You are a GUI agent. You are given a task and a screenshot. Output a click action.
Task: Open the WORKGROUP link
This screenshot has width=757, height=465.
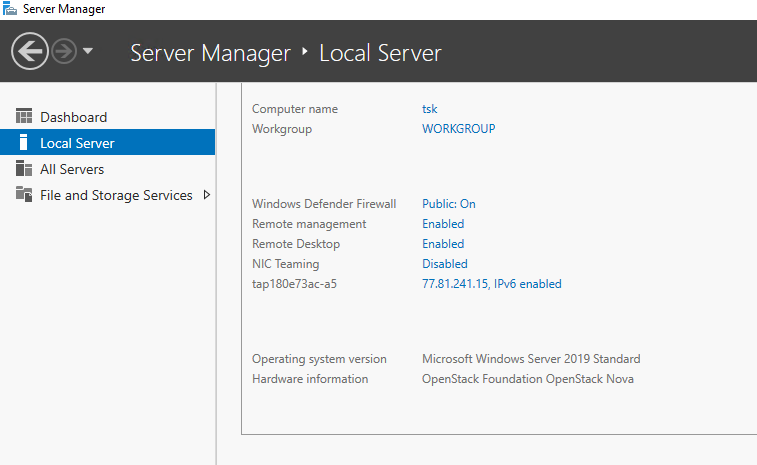coord(459,129)
